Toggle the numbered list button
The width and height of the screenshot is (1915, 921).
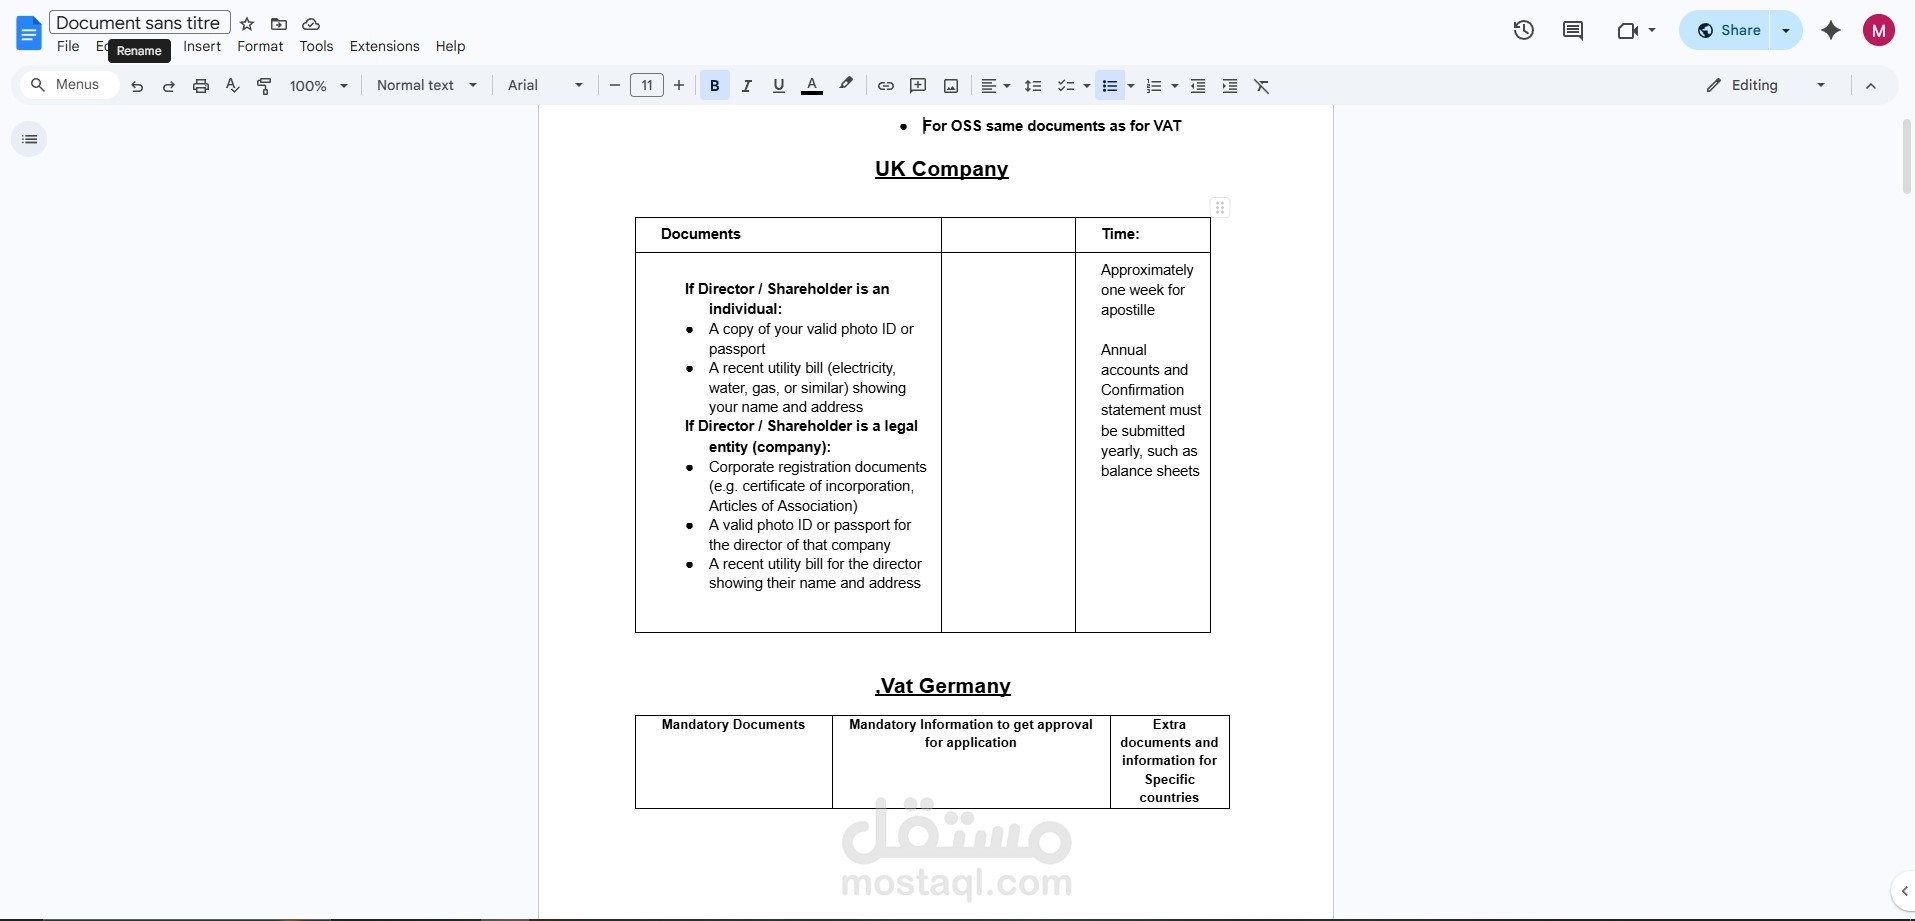pos(1154,86)
